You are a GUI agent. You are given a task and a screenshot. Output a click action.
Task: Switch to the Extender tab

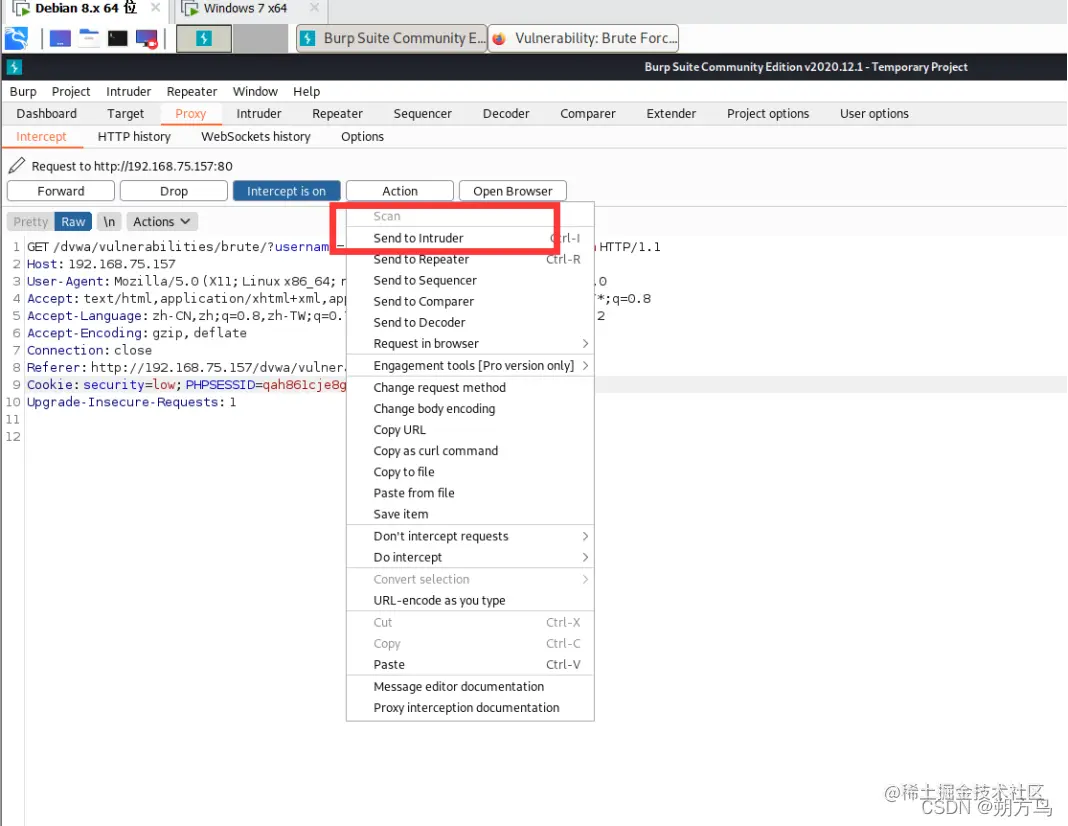[x=671, y=114]
